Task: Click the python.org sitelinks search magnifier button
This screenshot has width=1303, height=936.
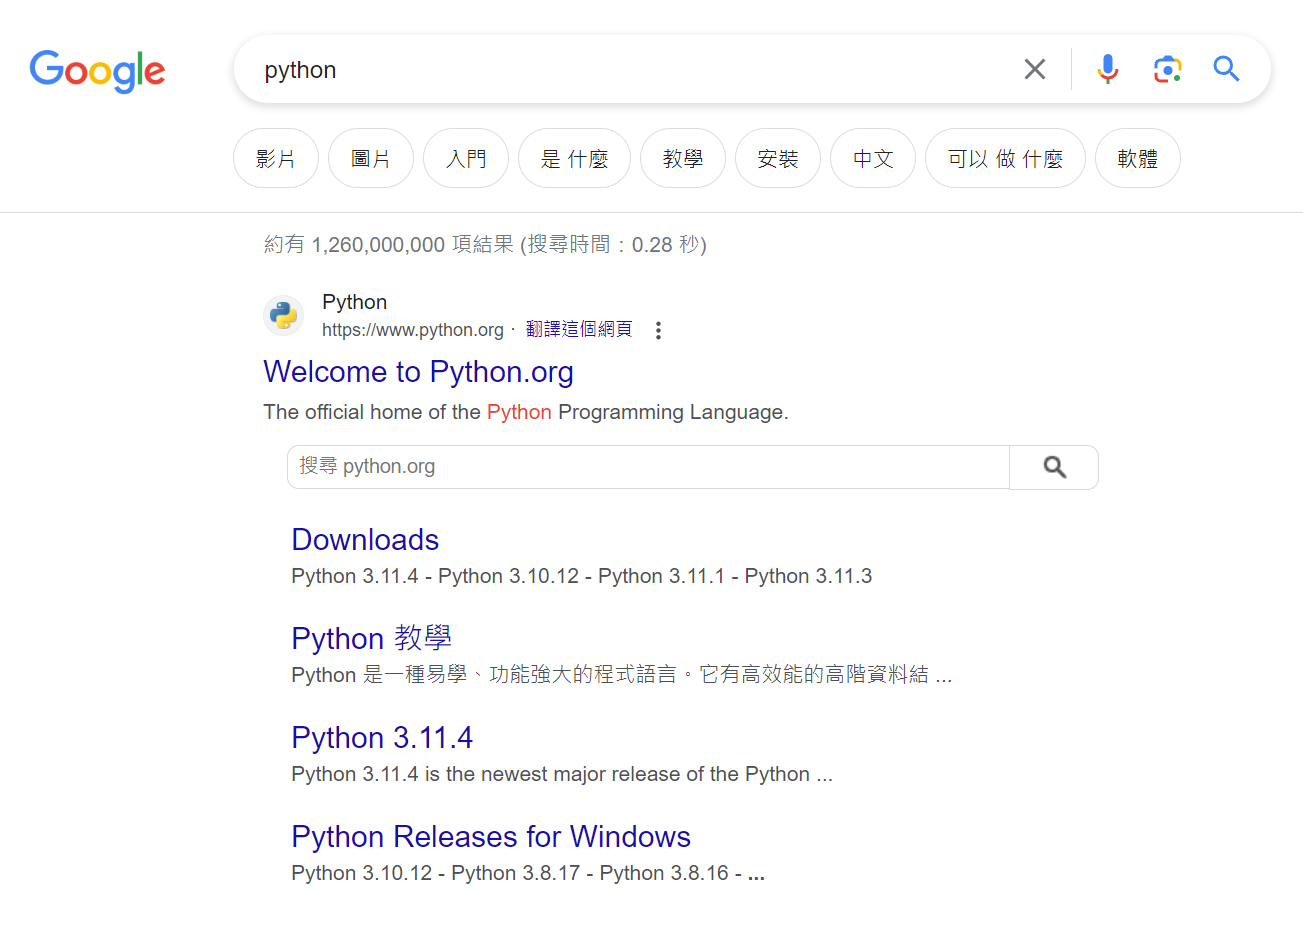Action: tap(1054, 467)
